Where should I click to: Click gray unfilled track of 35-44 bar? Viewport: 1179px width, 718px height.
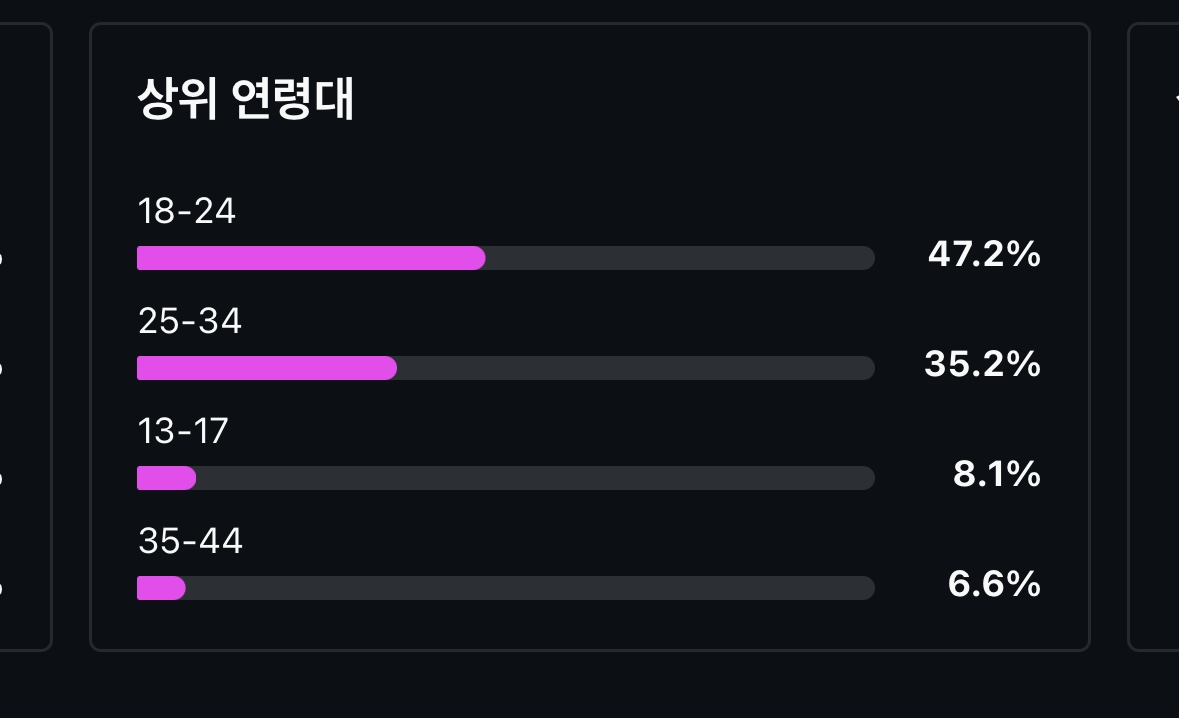click(x=530, y=588)
